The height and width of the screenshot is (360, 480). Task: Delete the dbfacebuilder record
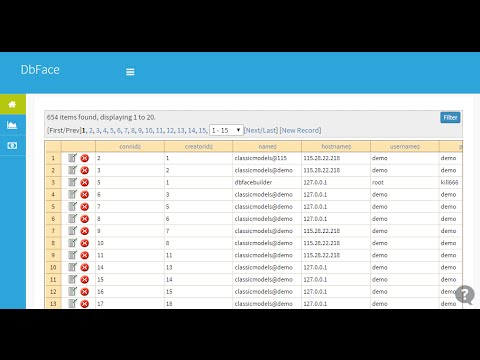point(85,183)
